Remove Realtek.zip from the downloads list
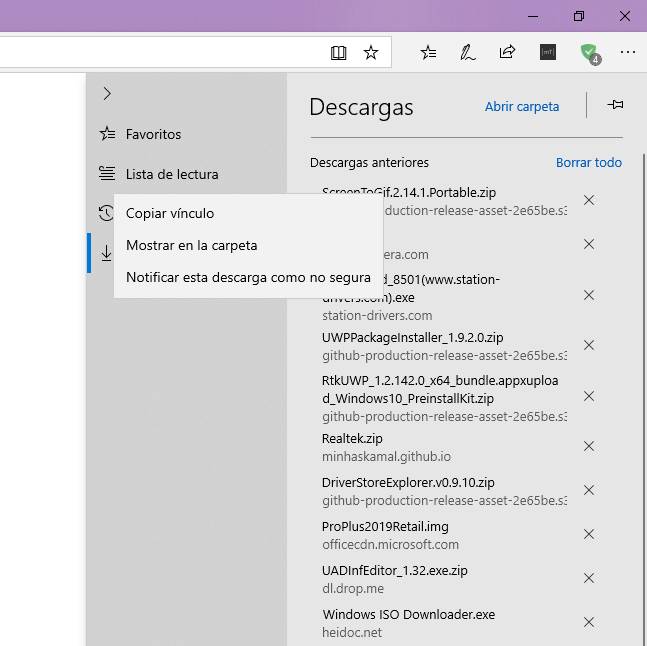This screenshot has width=647, height=646. tap(589, 446)
